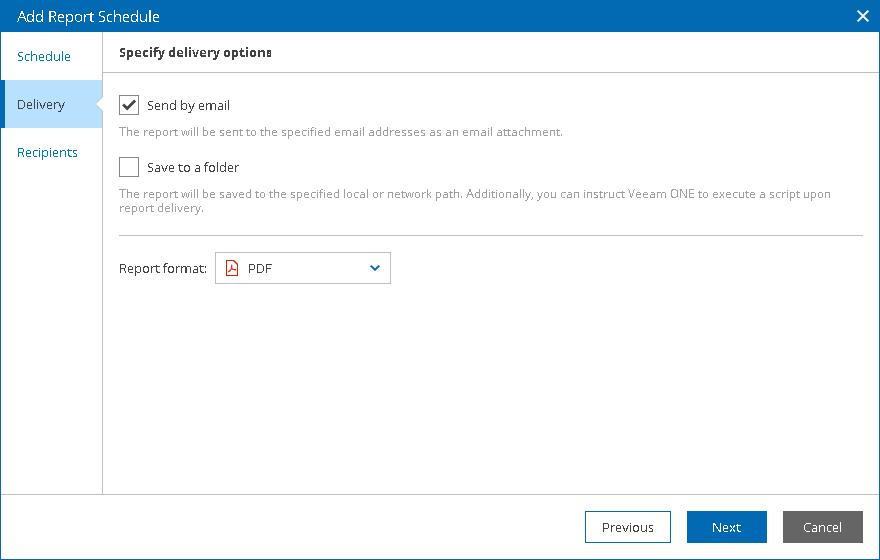Image resolution: width=880 pixels, height=560 pixels.
Task: Select the Delivery step in sidebar
Action: (41, 105)
